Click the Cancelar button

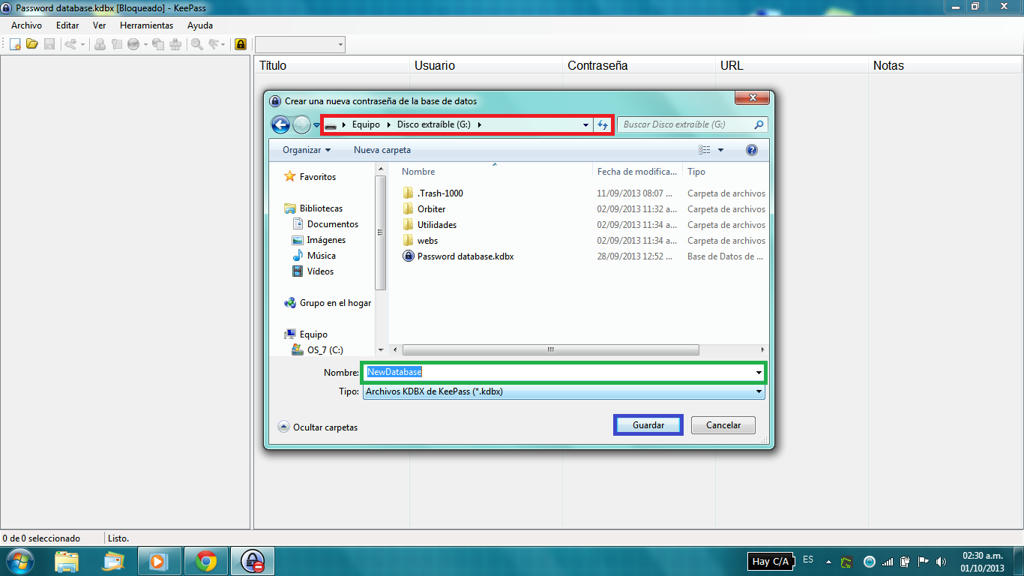click(723, 425)
